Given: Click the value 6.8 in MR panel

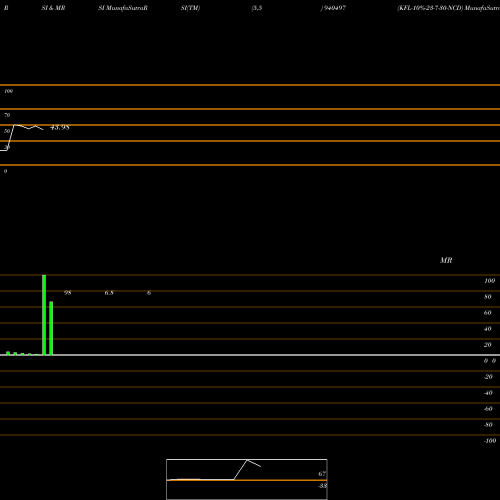Looking at the screenshot, I should pos(109,293).
